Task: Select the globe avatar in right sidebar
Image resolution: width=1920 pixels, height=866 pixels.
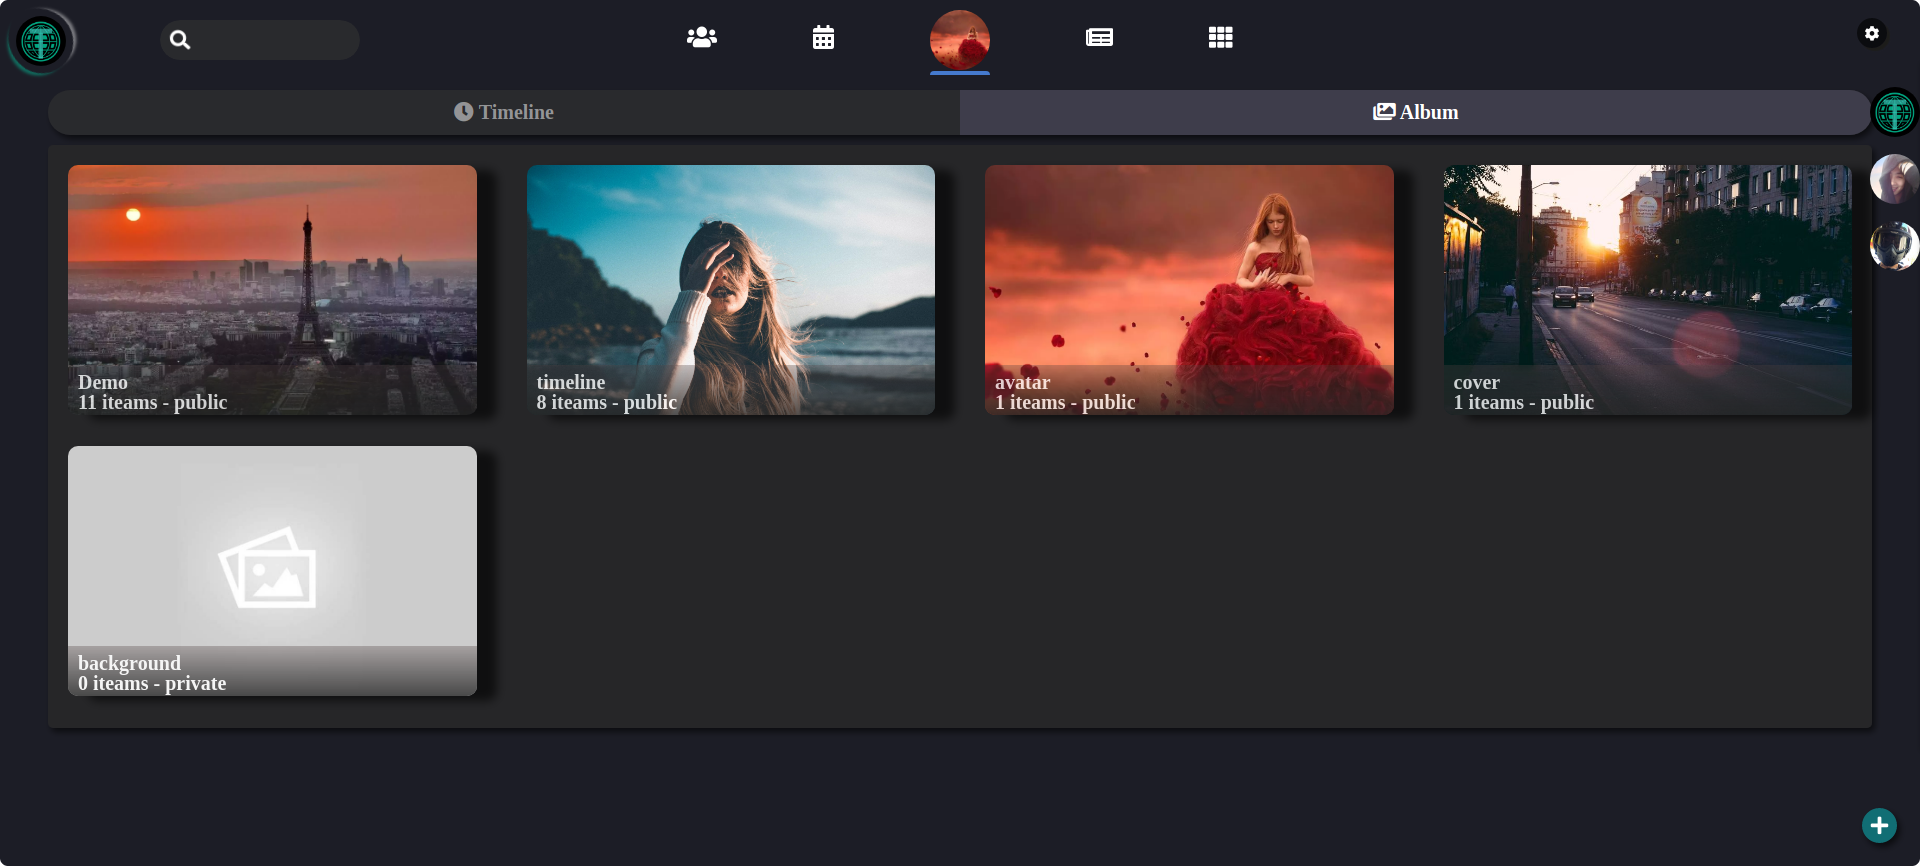Action: pos(1894,112)
